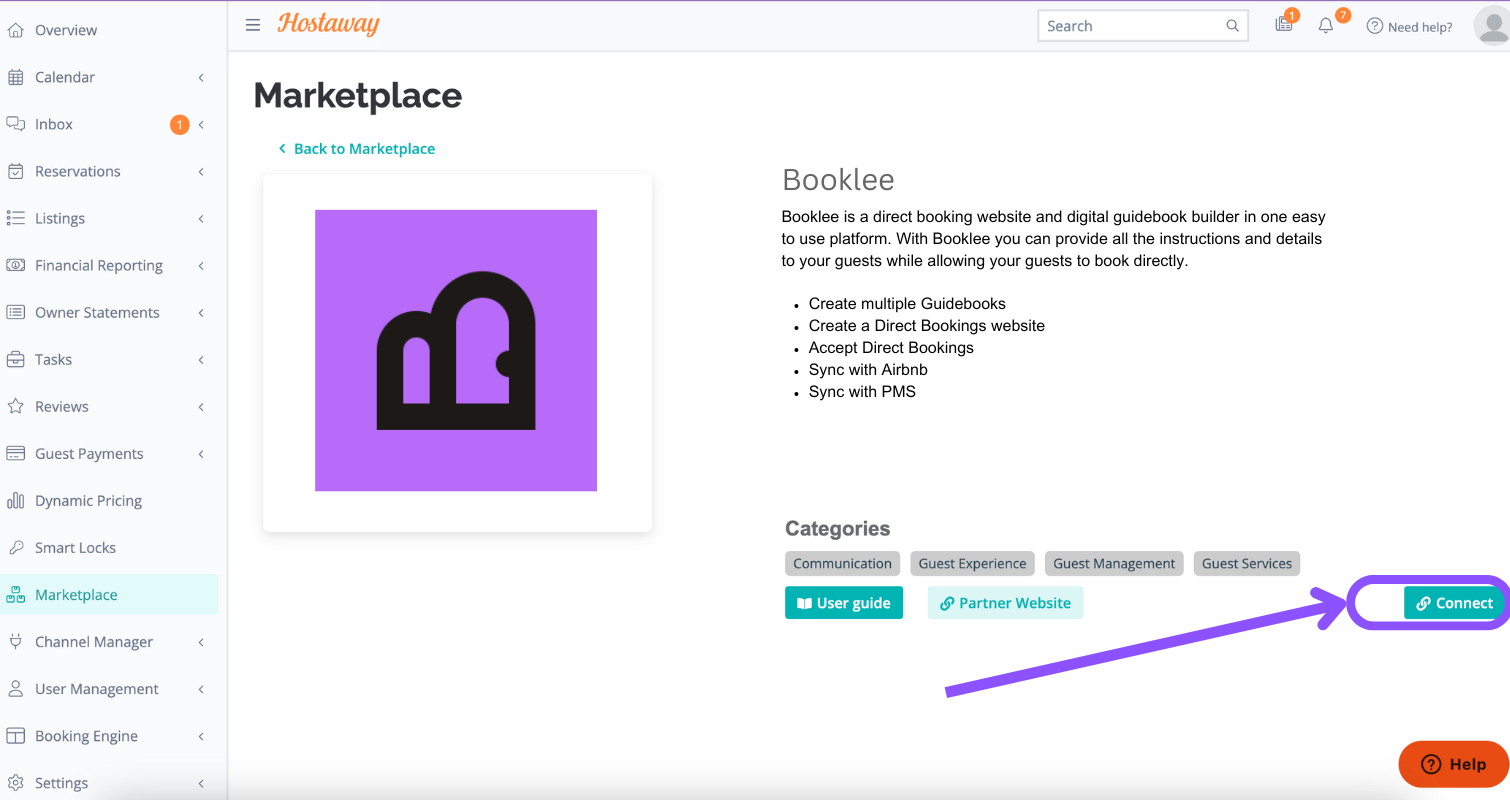Click the Owner Statements document icon
Viewport: 1510px width, 800px height.
[15, 312]
